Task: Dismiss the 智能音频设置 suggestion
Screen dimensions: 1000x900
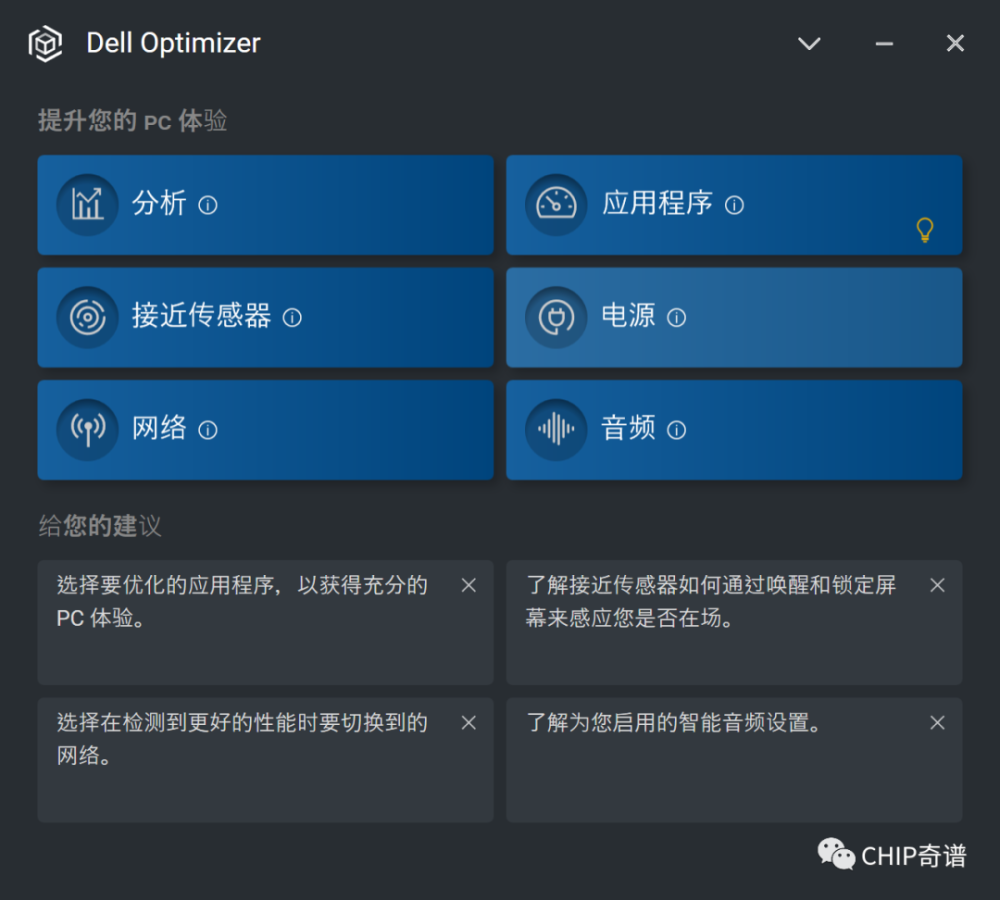Action: point(937,723)
